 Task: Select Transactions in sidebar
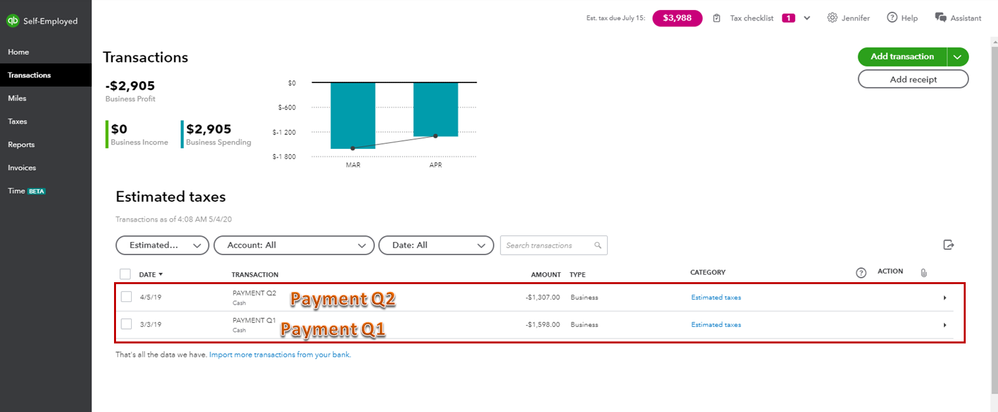(x=46, y=75)
